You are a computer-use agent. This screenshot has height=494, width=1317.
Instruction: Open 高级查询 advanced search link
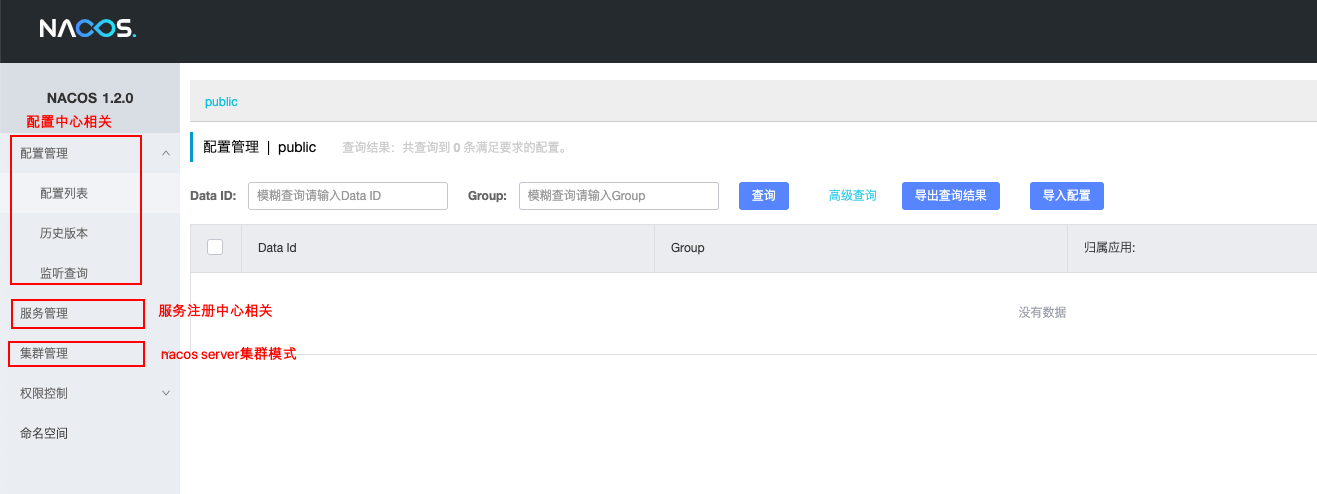tap(852, 196)
